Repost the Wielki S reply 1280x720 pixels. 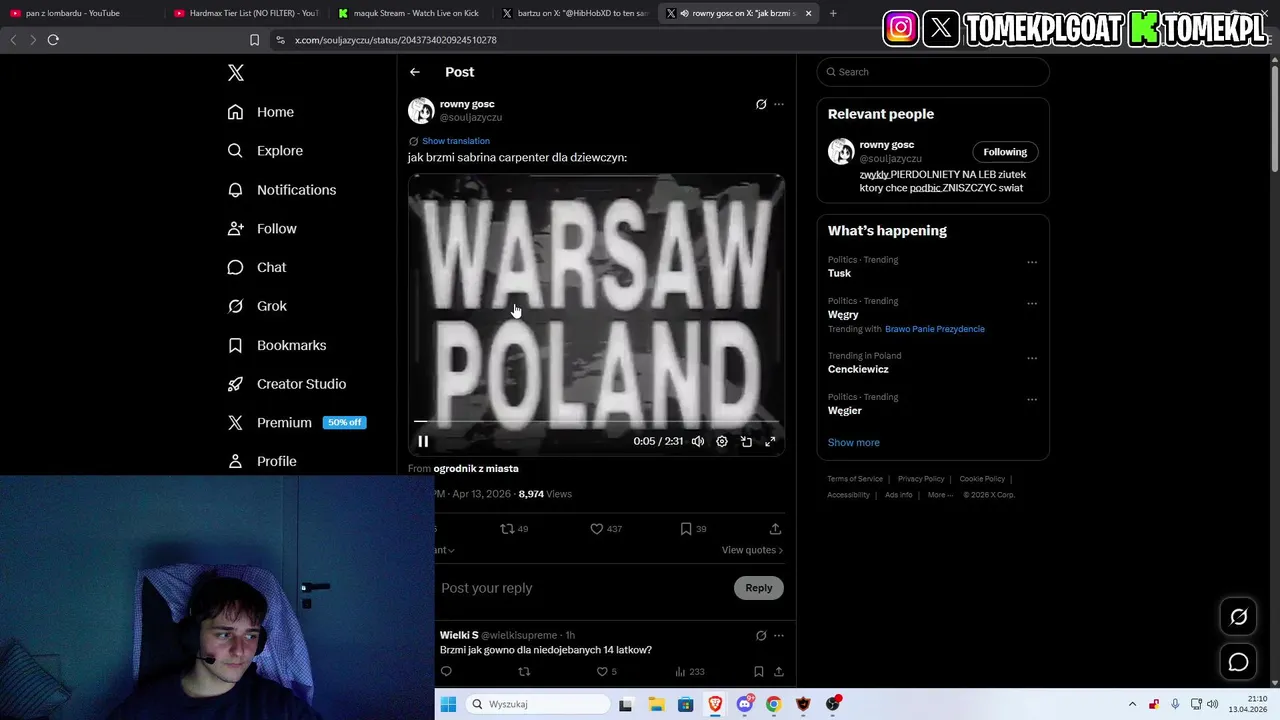pos(524,672)
